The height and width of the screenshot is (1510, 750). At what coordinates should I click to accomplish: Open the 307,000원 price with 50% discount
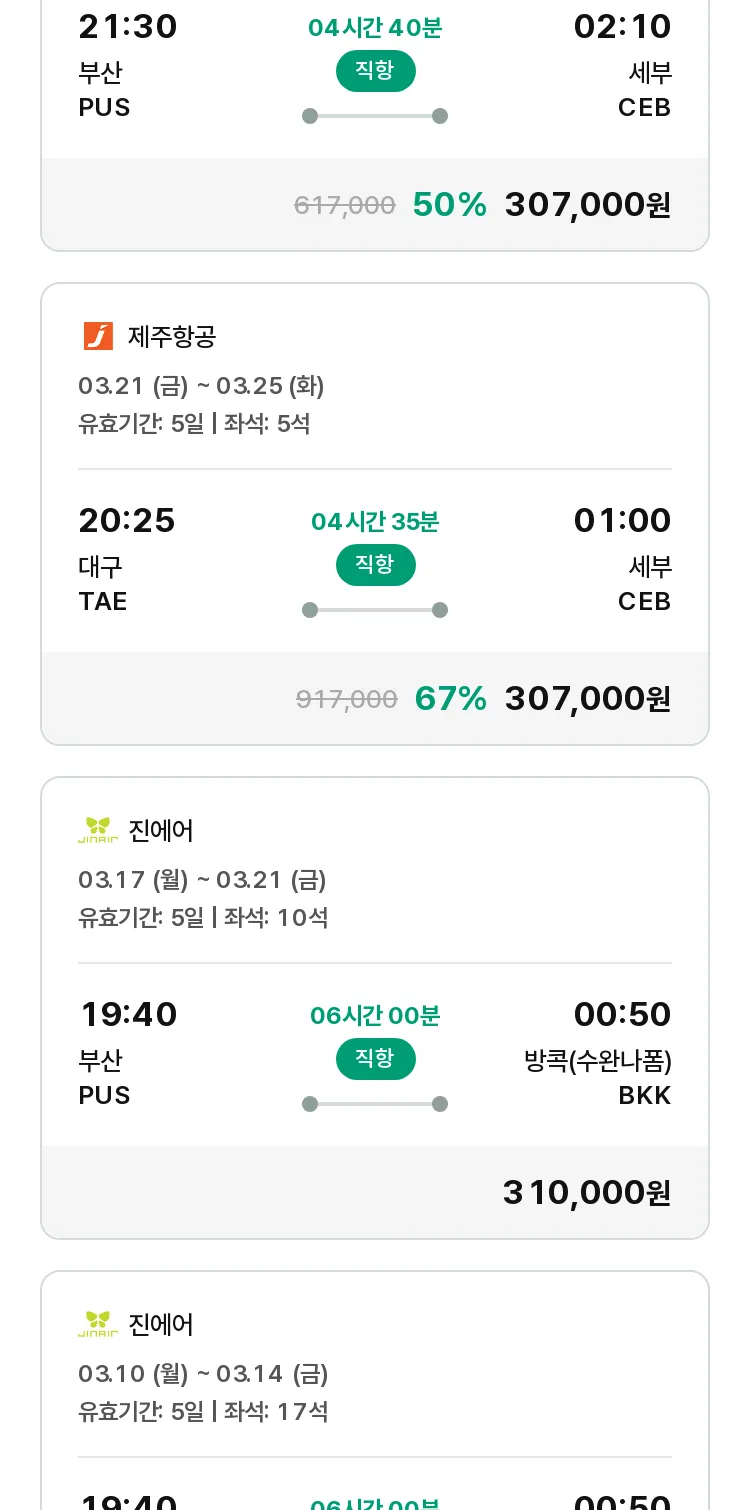pyautogui.click(x=588, y=205)
